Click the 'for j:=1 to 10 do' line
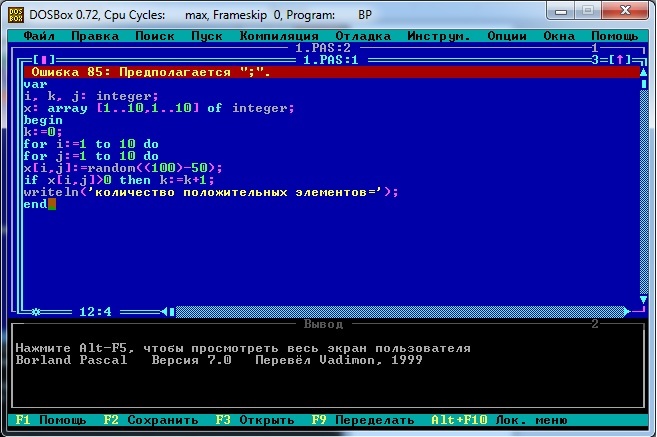 [91, 156]
